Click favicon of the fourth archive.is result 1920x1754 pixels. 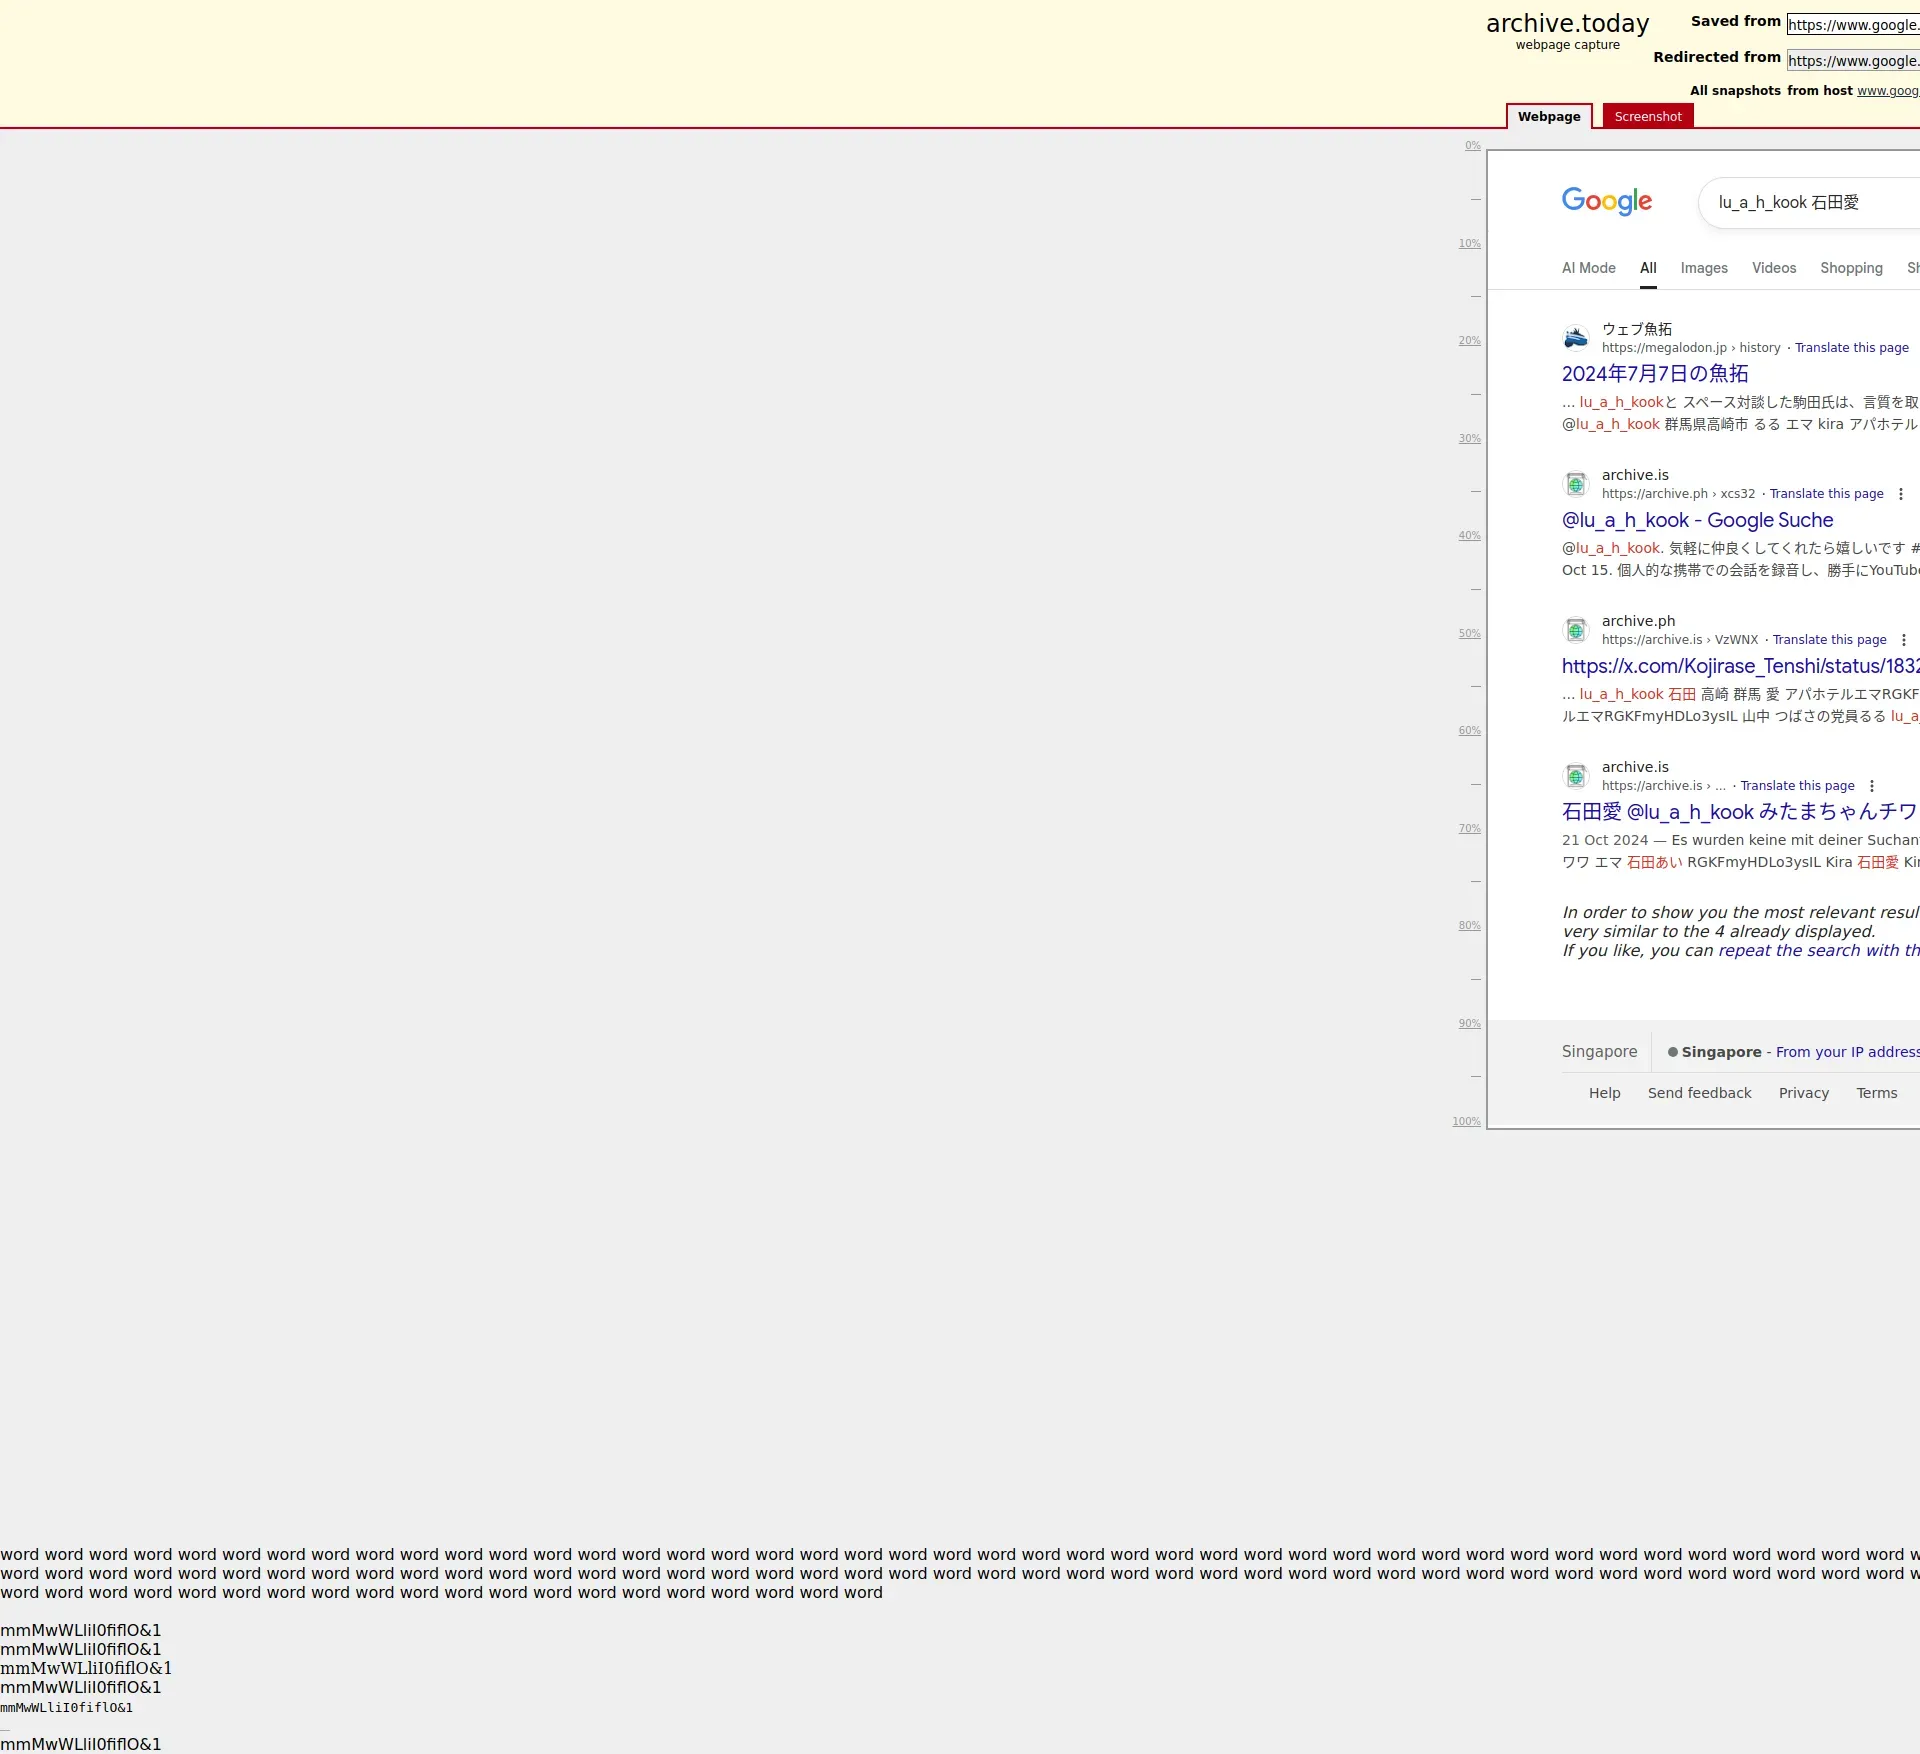coord(1576,776)
